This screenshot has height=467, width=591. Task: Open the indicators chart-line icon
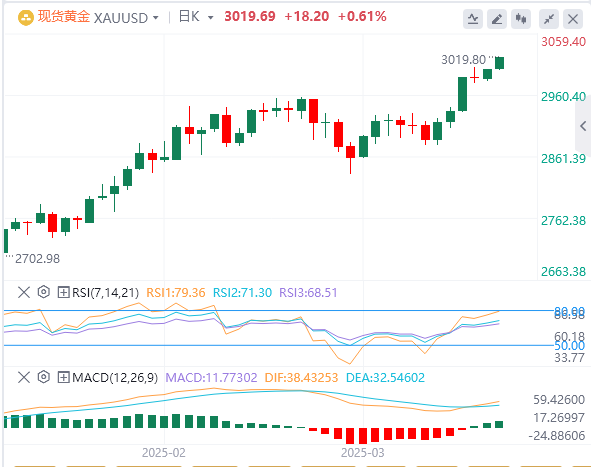point(473,18)
